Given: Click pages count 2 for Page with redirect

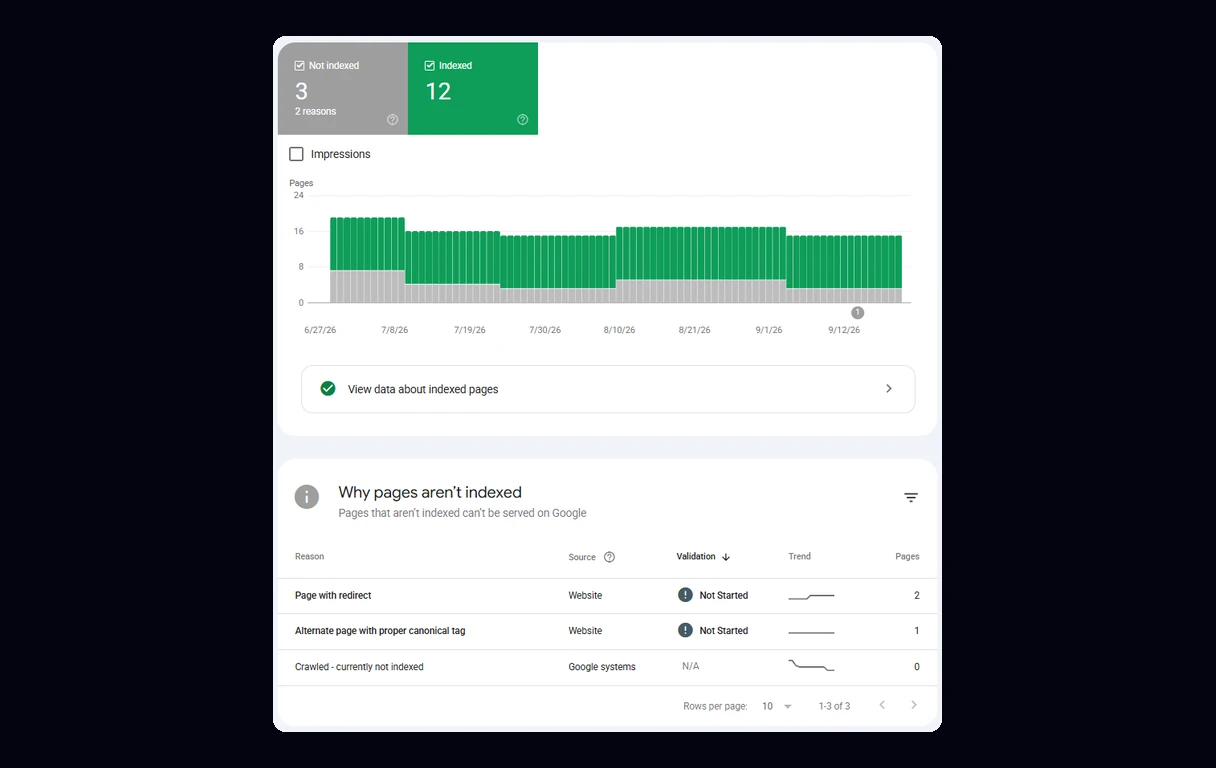Looking at the screenshot, I should click(x=916, y=596).
